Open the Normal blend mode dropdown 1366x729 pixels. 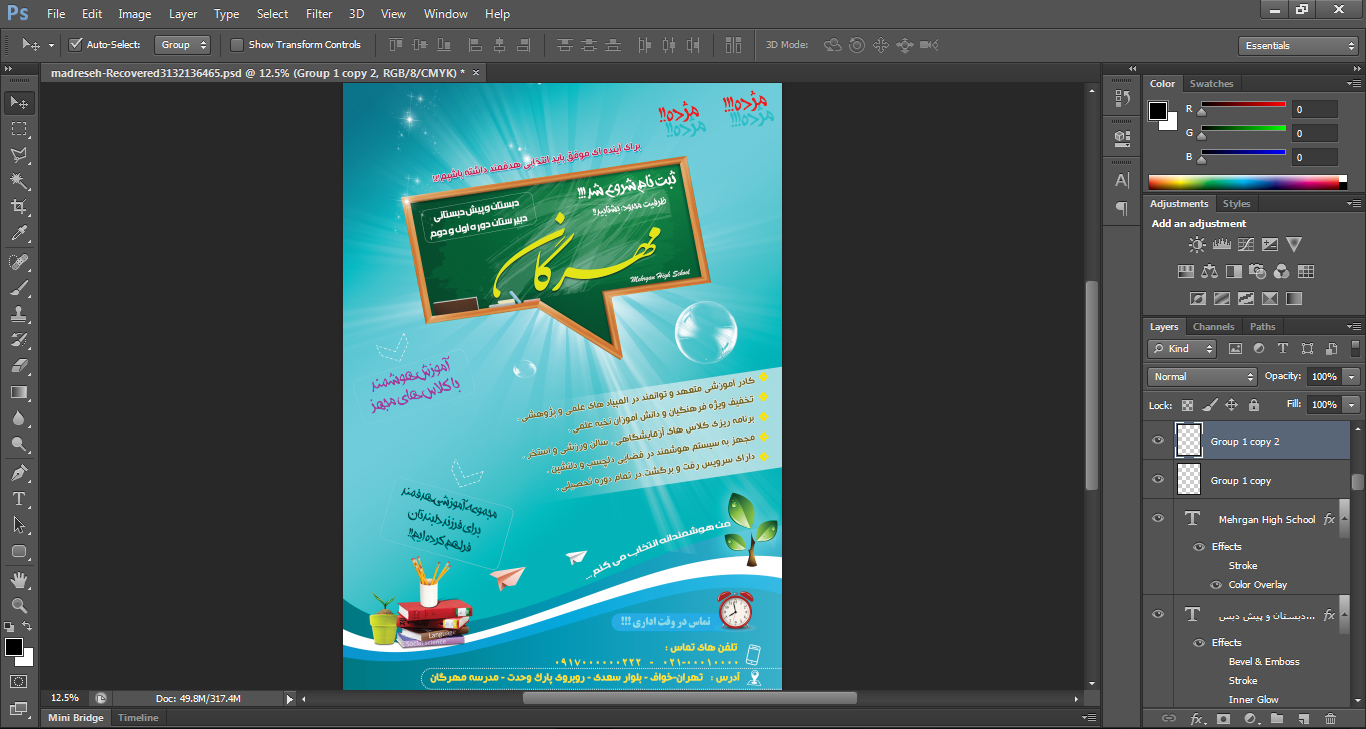tap(1202, 376)
